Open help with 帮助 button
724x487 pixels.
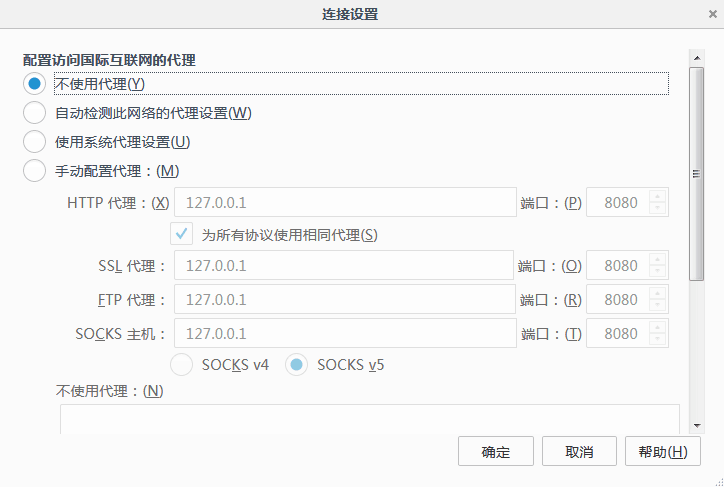[x=662, y=452]
